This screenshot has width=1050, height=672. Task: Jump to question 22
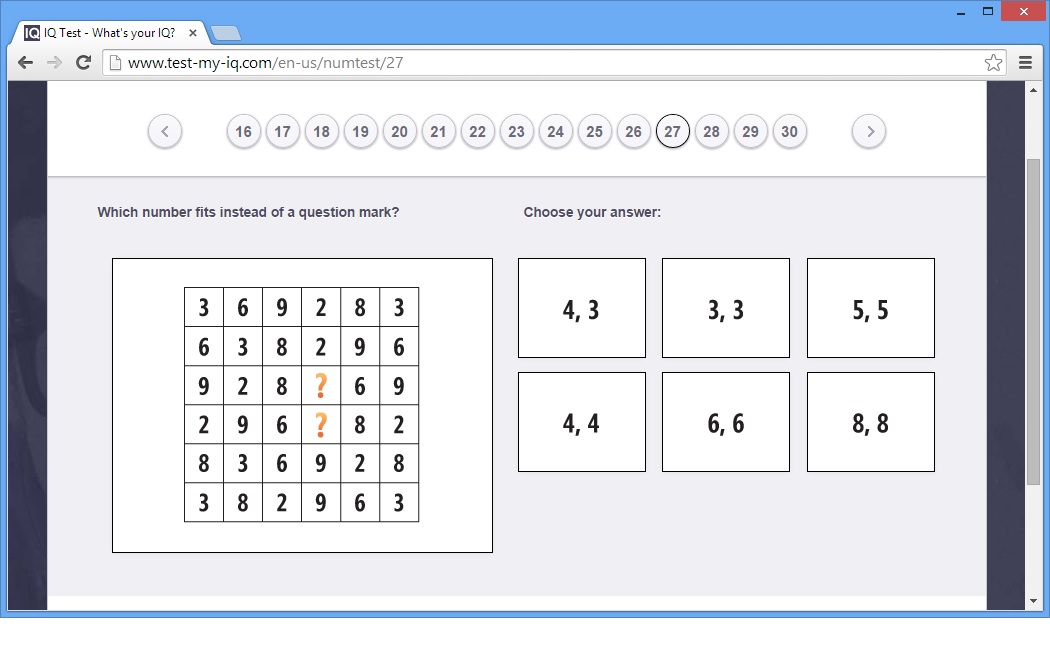(477, 131)
